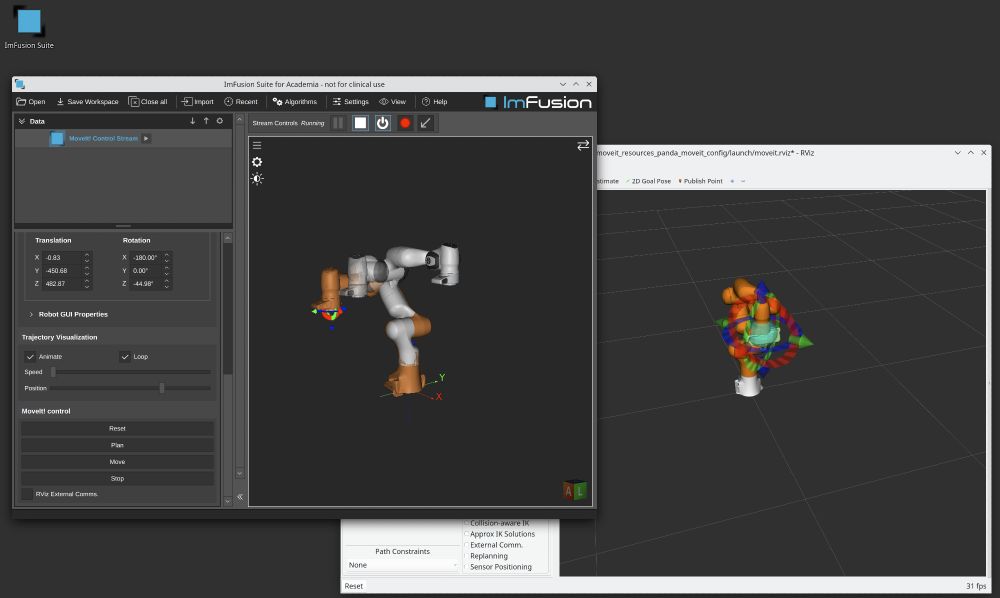Click the orientation cube in 3D view

click(x=575, y=490)
